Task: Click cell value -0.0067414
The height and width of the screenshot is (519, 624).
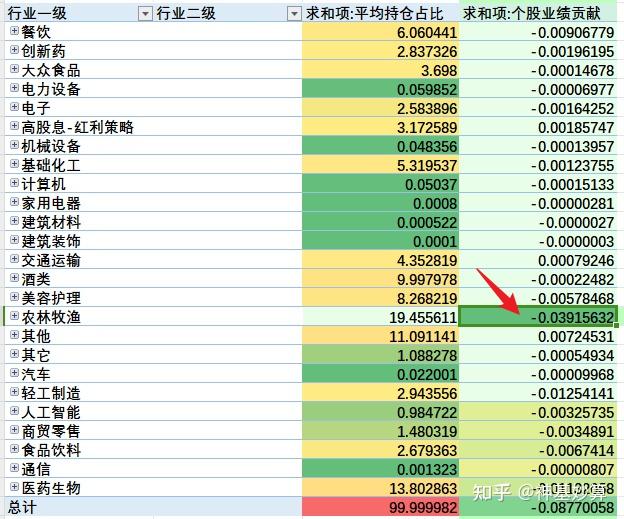Action: coord(577,451)
